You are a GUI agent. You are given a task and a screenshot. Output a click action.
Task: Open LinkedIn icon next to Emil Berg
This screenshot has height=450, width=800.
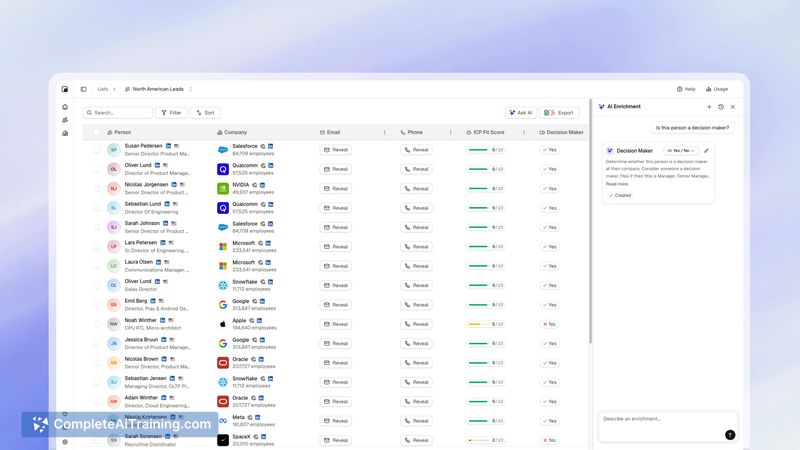pyautogui.click(x=153, y=301)
